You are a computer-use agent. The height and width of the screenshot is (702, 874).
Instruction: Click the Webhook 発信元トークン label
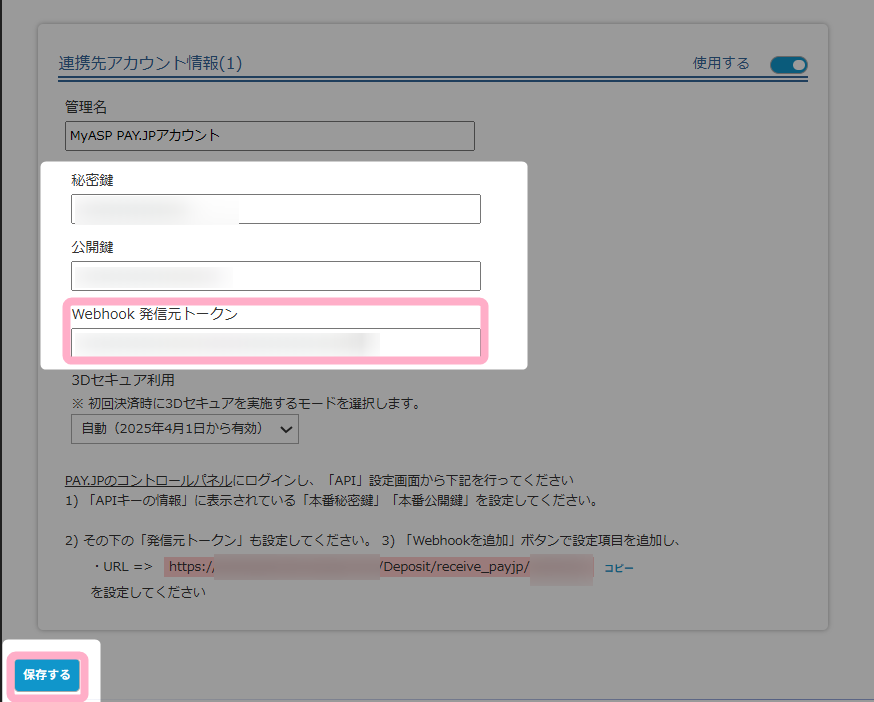coord(154,313)
